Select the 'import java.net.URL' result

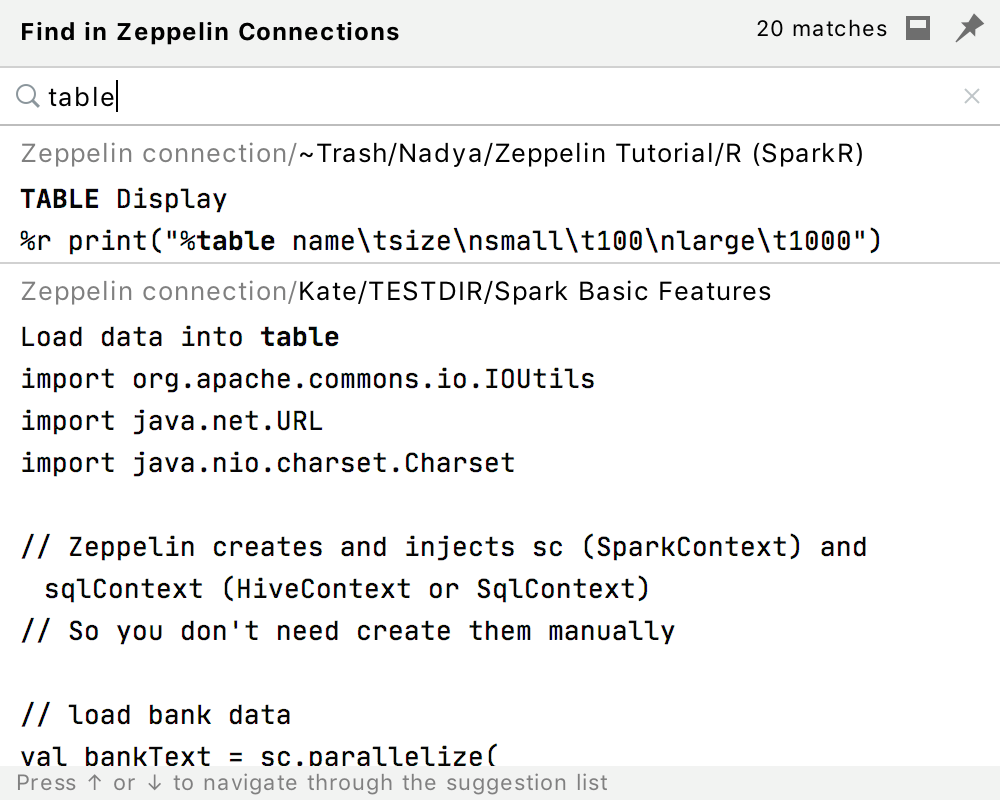point(170,421)
